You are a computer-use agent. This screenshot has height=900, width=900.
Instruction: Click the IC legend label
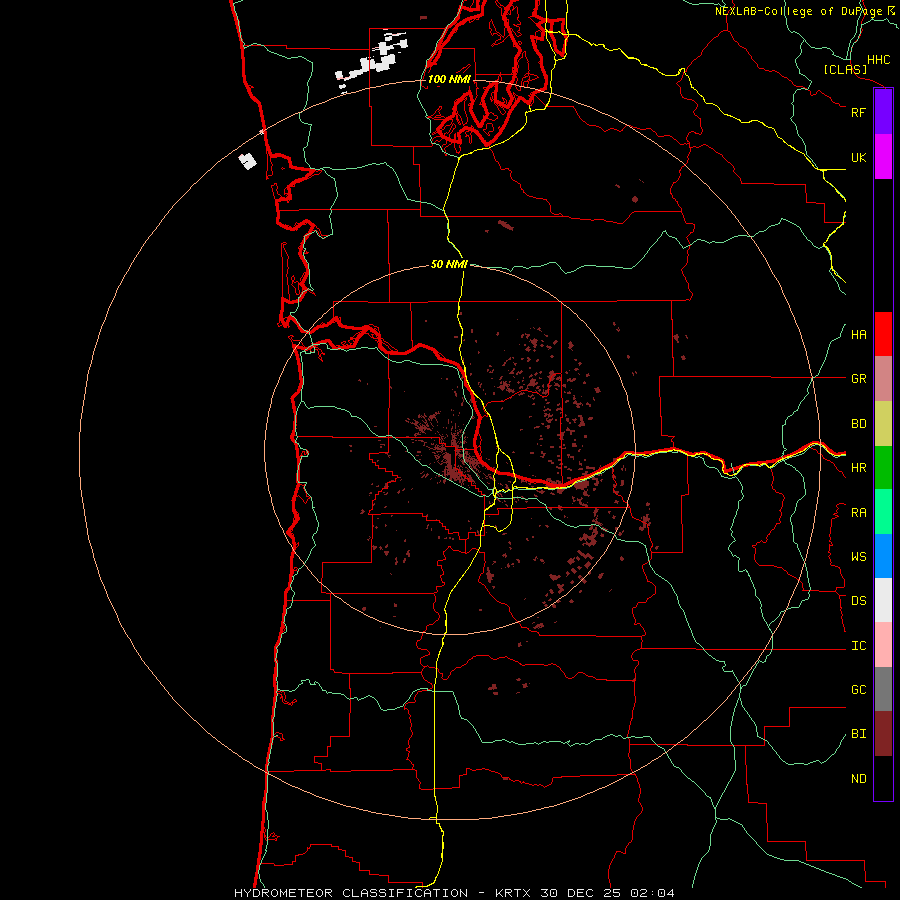858,646
